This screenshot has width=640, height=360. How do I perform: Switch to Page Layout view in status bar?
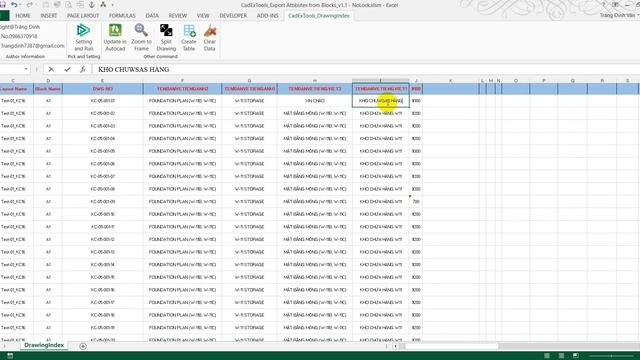tap(561, 356)
